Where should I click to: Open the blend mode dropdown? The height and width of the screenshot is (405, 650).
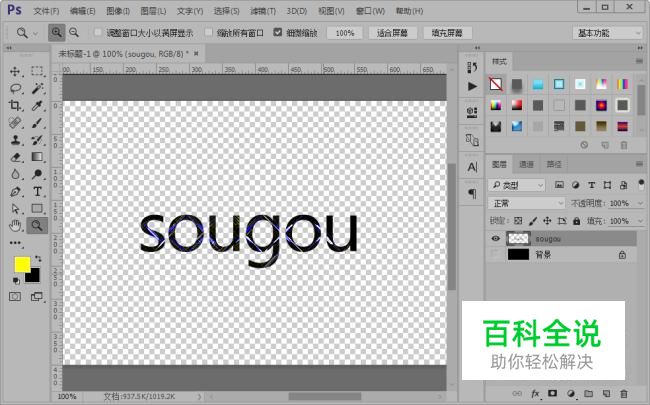pos(526,203)
